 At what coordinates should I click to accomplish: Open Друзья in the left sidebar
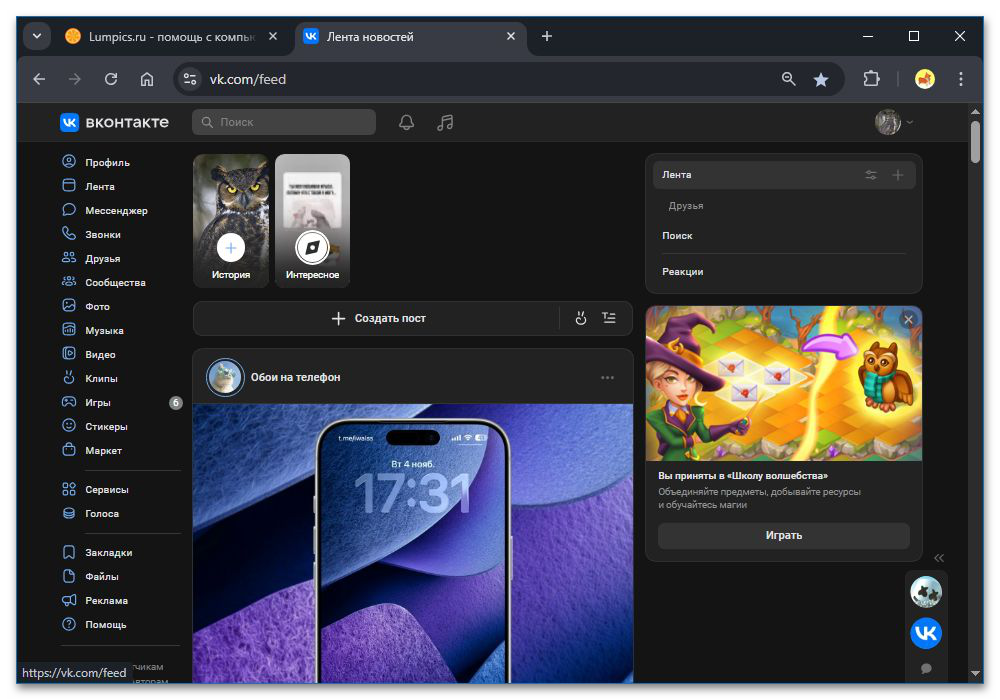pos(91,258)
